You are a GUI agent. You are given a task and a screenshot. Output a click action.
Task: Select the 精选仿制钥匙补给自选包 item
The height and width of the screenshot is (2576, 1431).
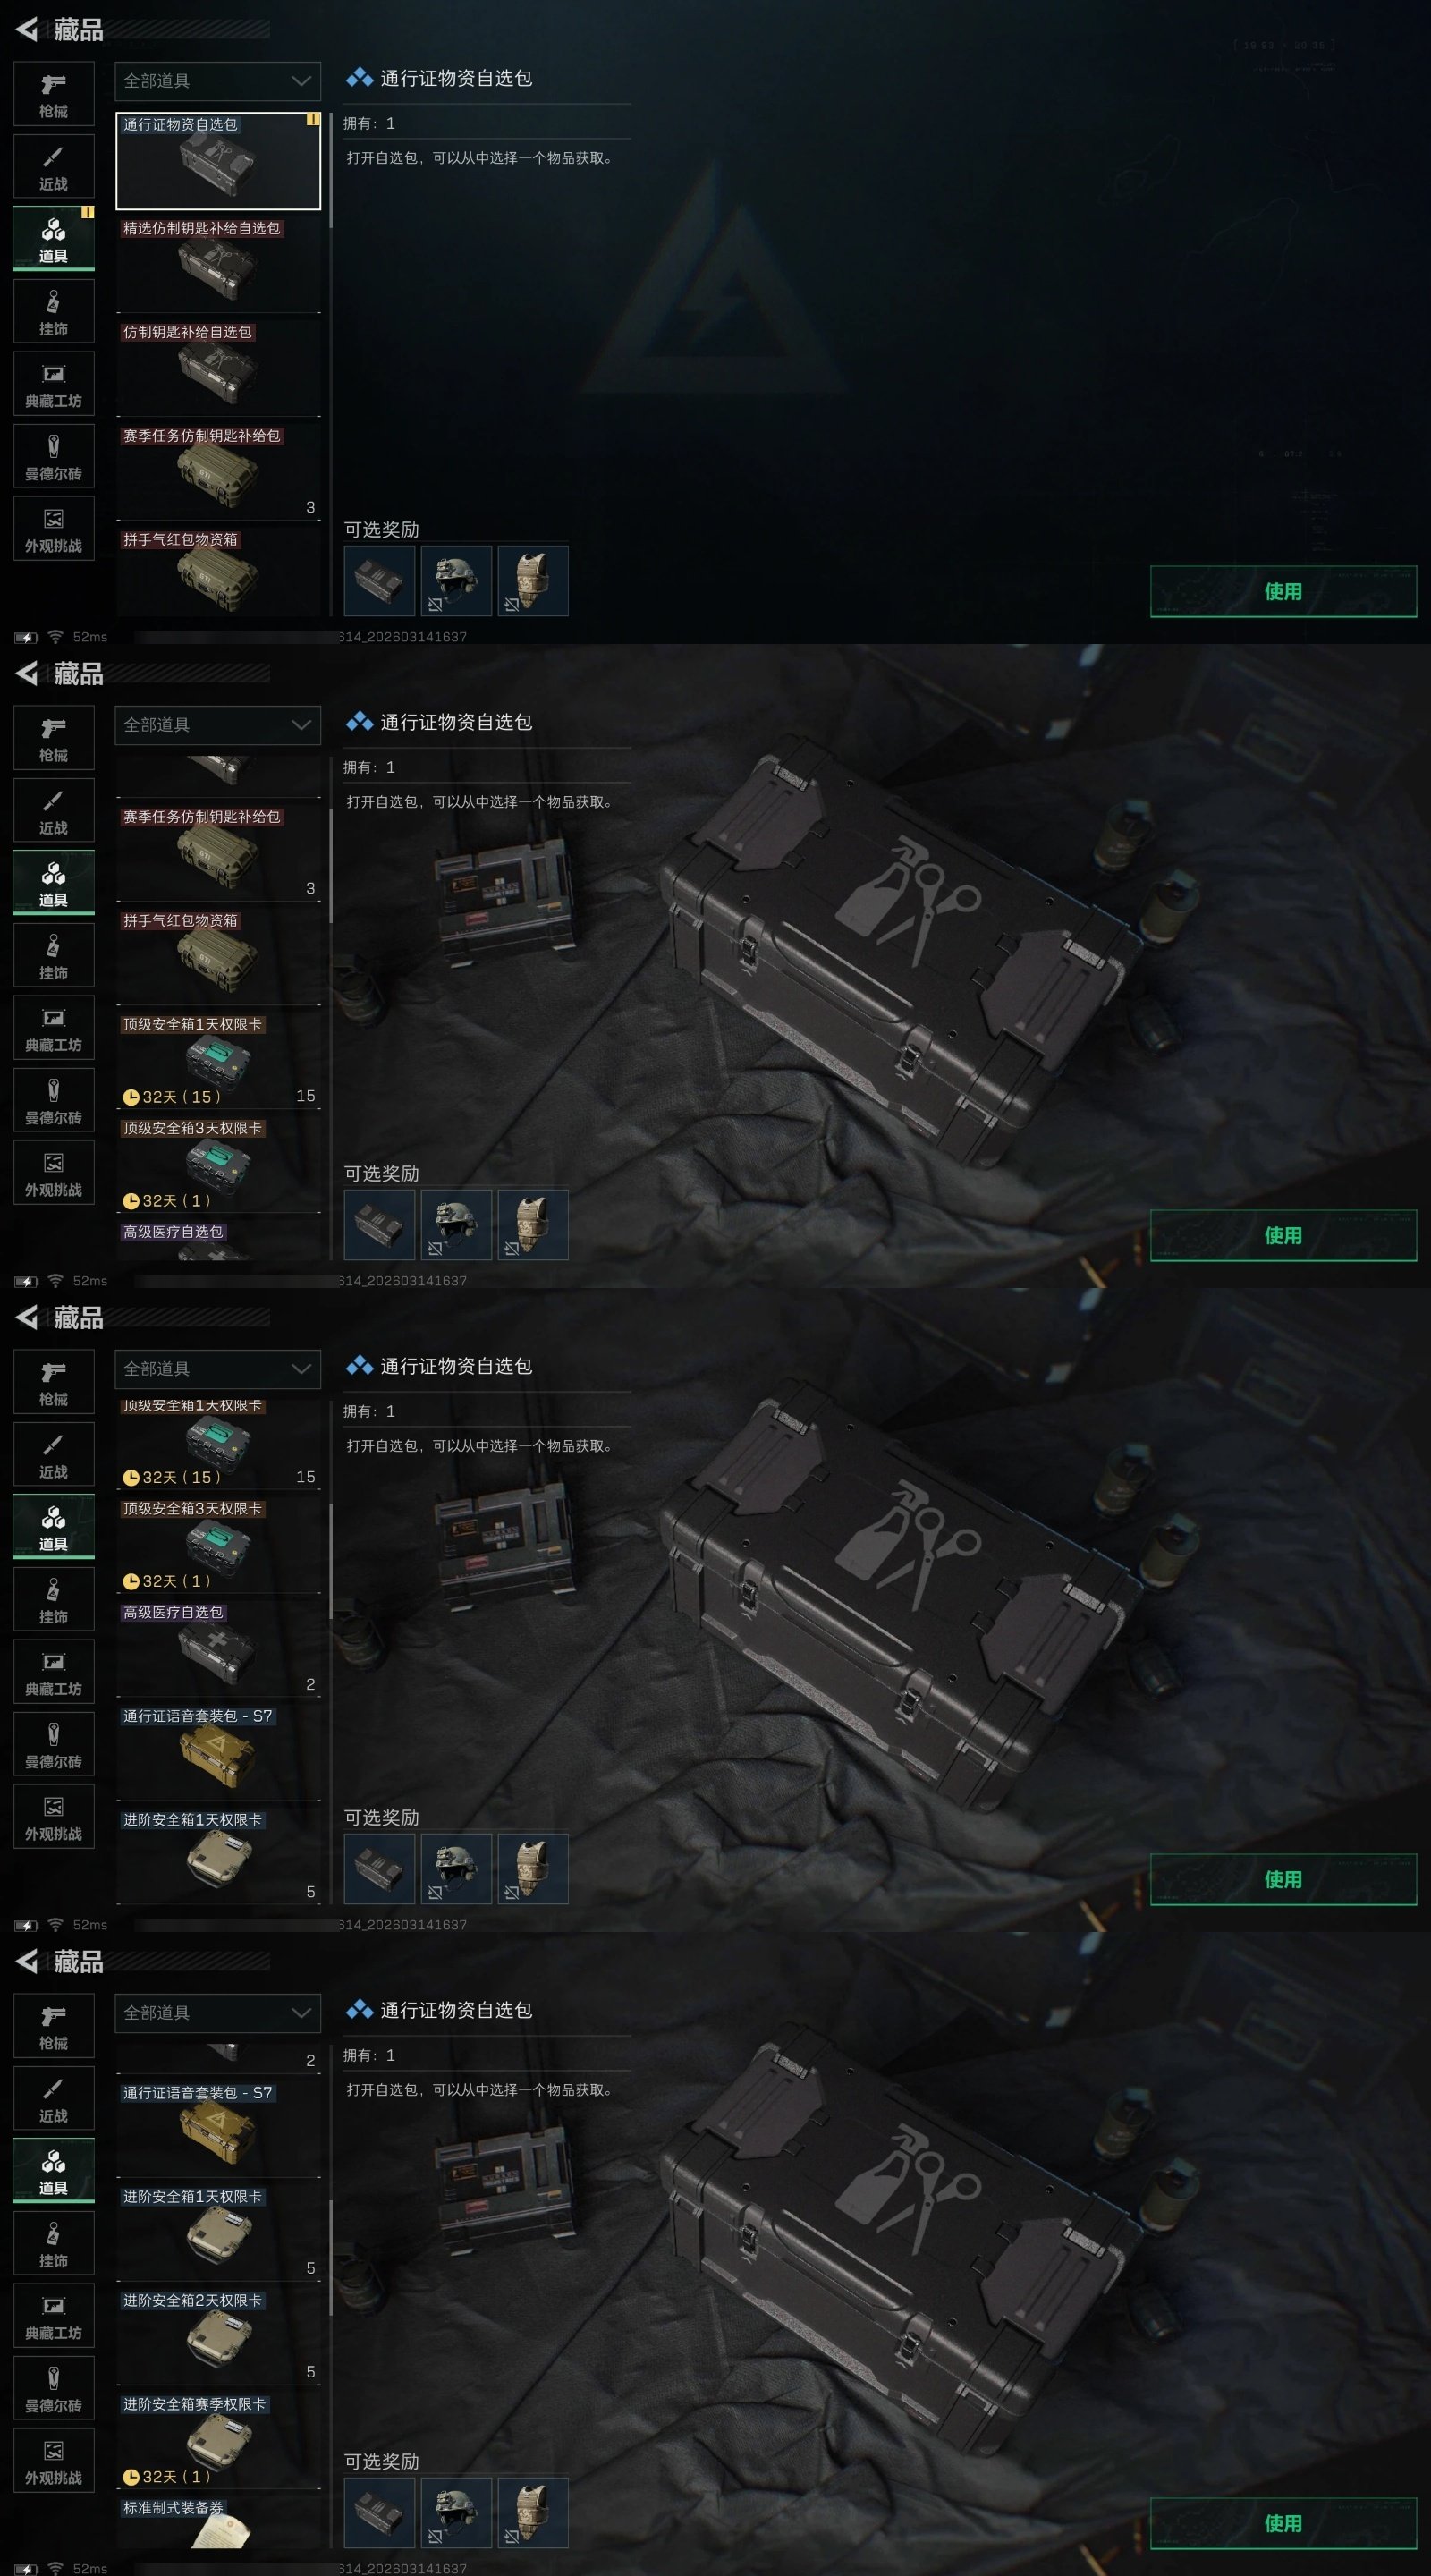218,264
